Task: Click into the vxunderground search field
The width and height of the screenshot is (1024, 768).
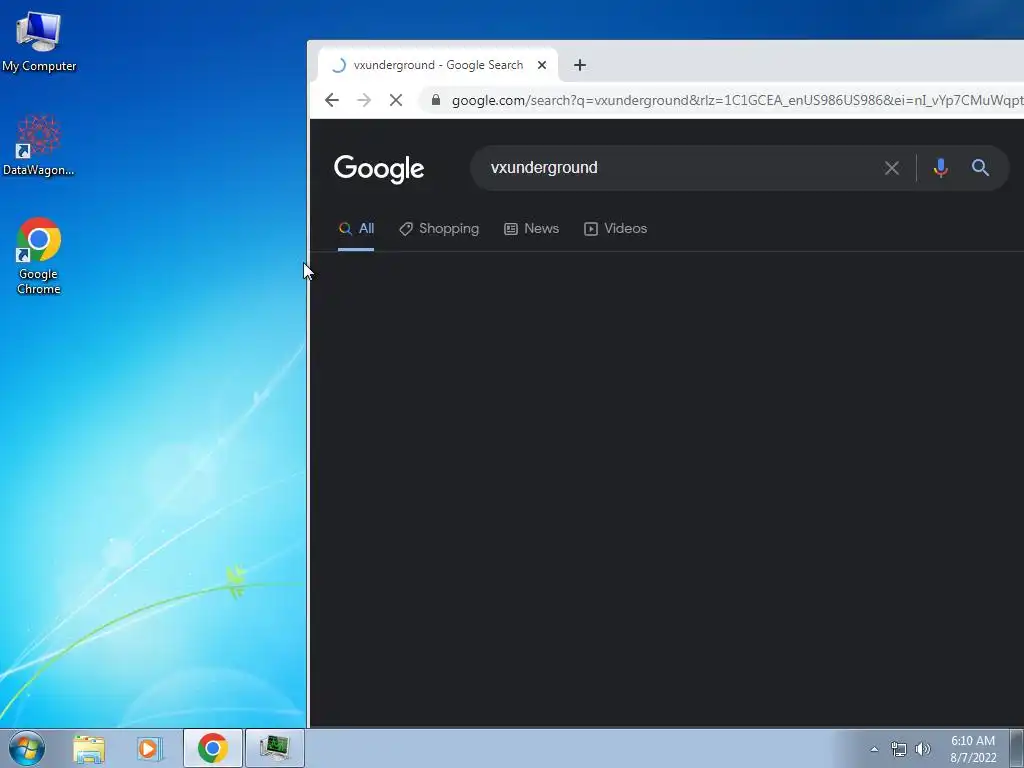Action: click(x=679, y=168)
